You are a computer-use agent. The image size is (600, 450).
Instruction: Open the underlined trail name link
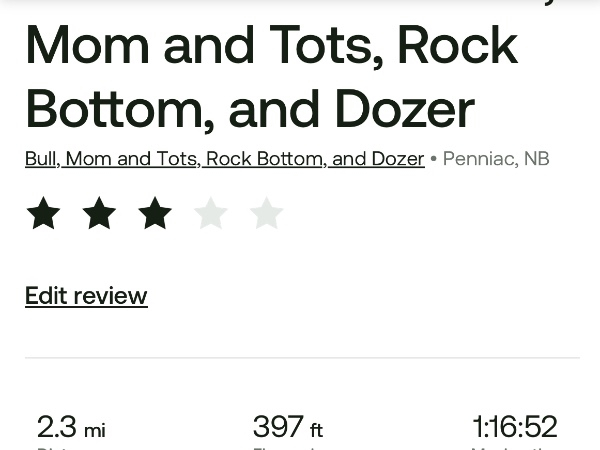pos(224,159)
